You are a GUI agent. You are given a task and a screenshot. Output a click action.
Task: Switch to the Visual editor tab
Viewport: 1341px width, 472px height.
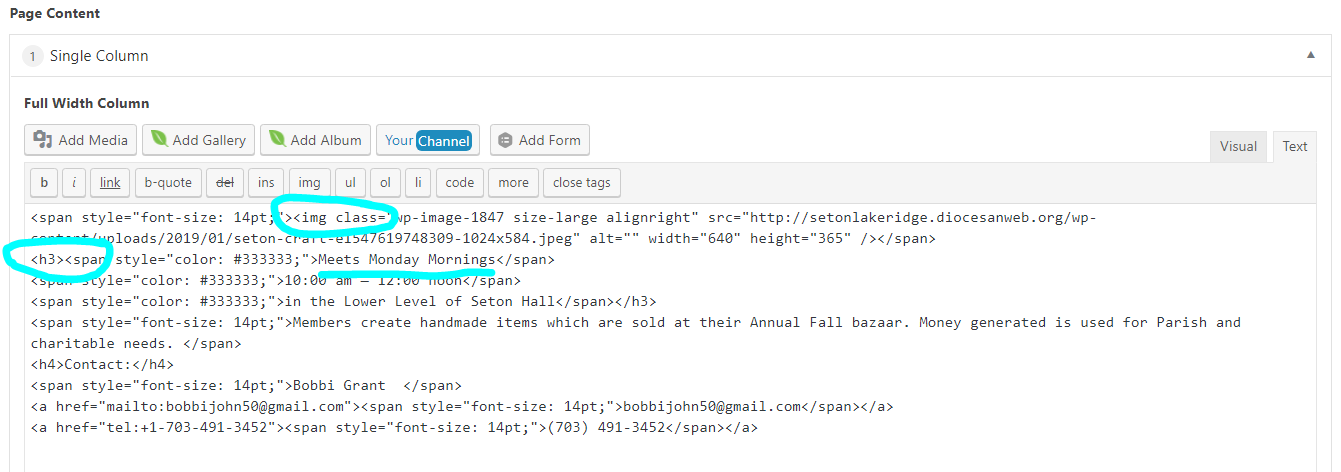click(x=1238, y=146)
